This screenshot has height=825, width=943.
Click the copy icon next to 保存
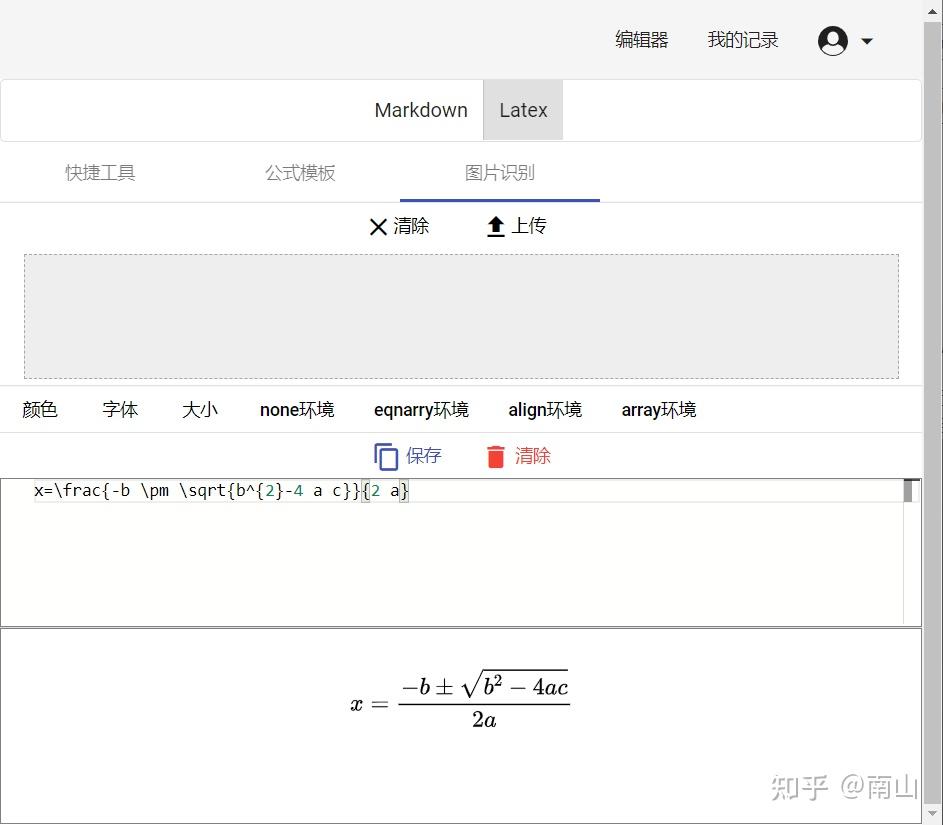click(x=386, y=455)
